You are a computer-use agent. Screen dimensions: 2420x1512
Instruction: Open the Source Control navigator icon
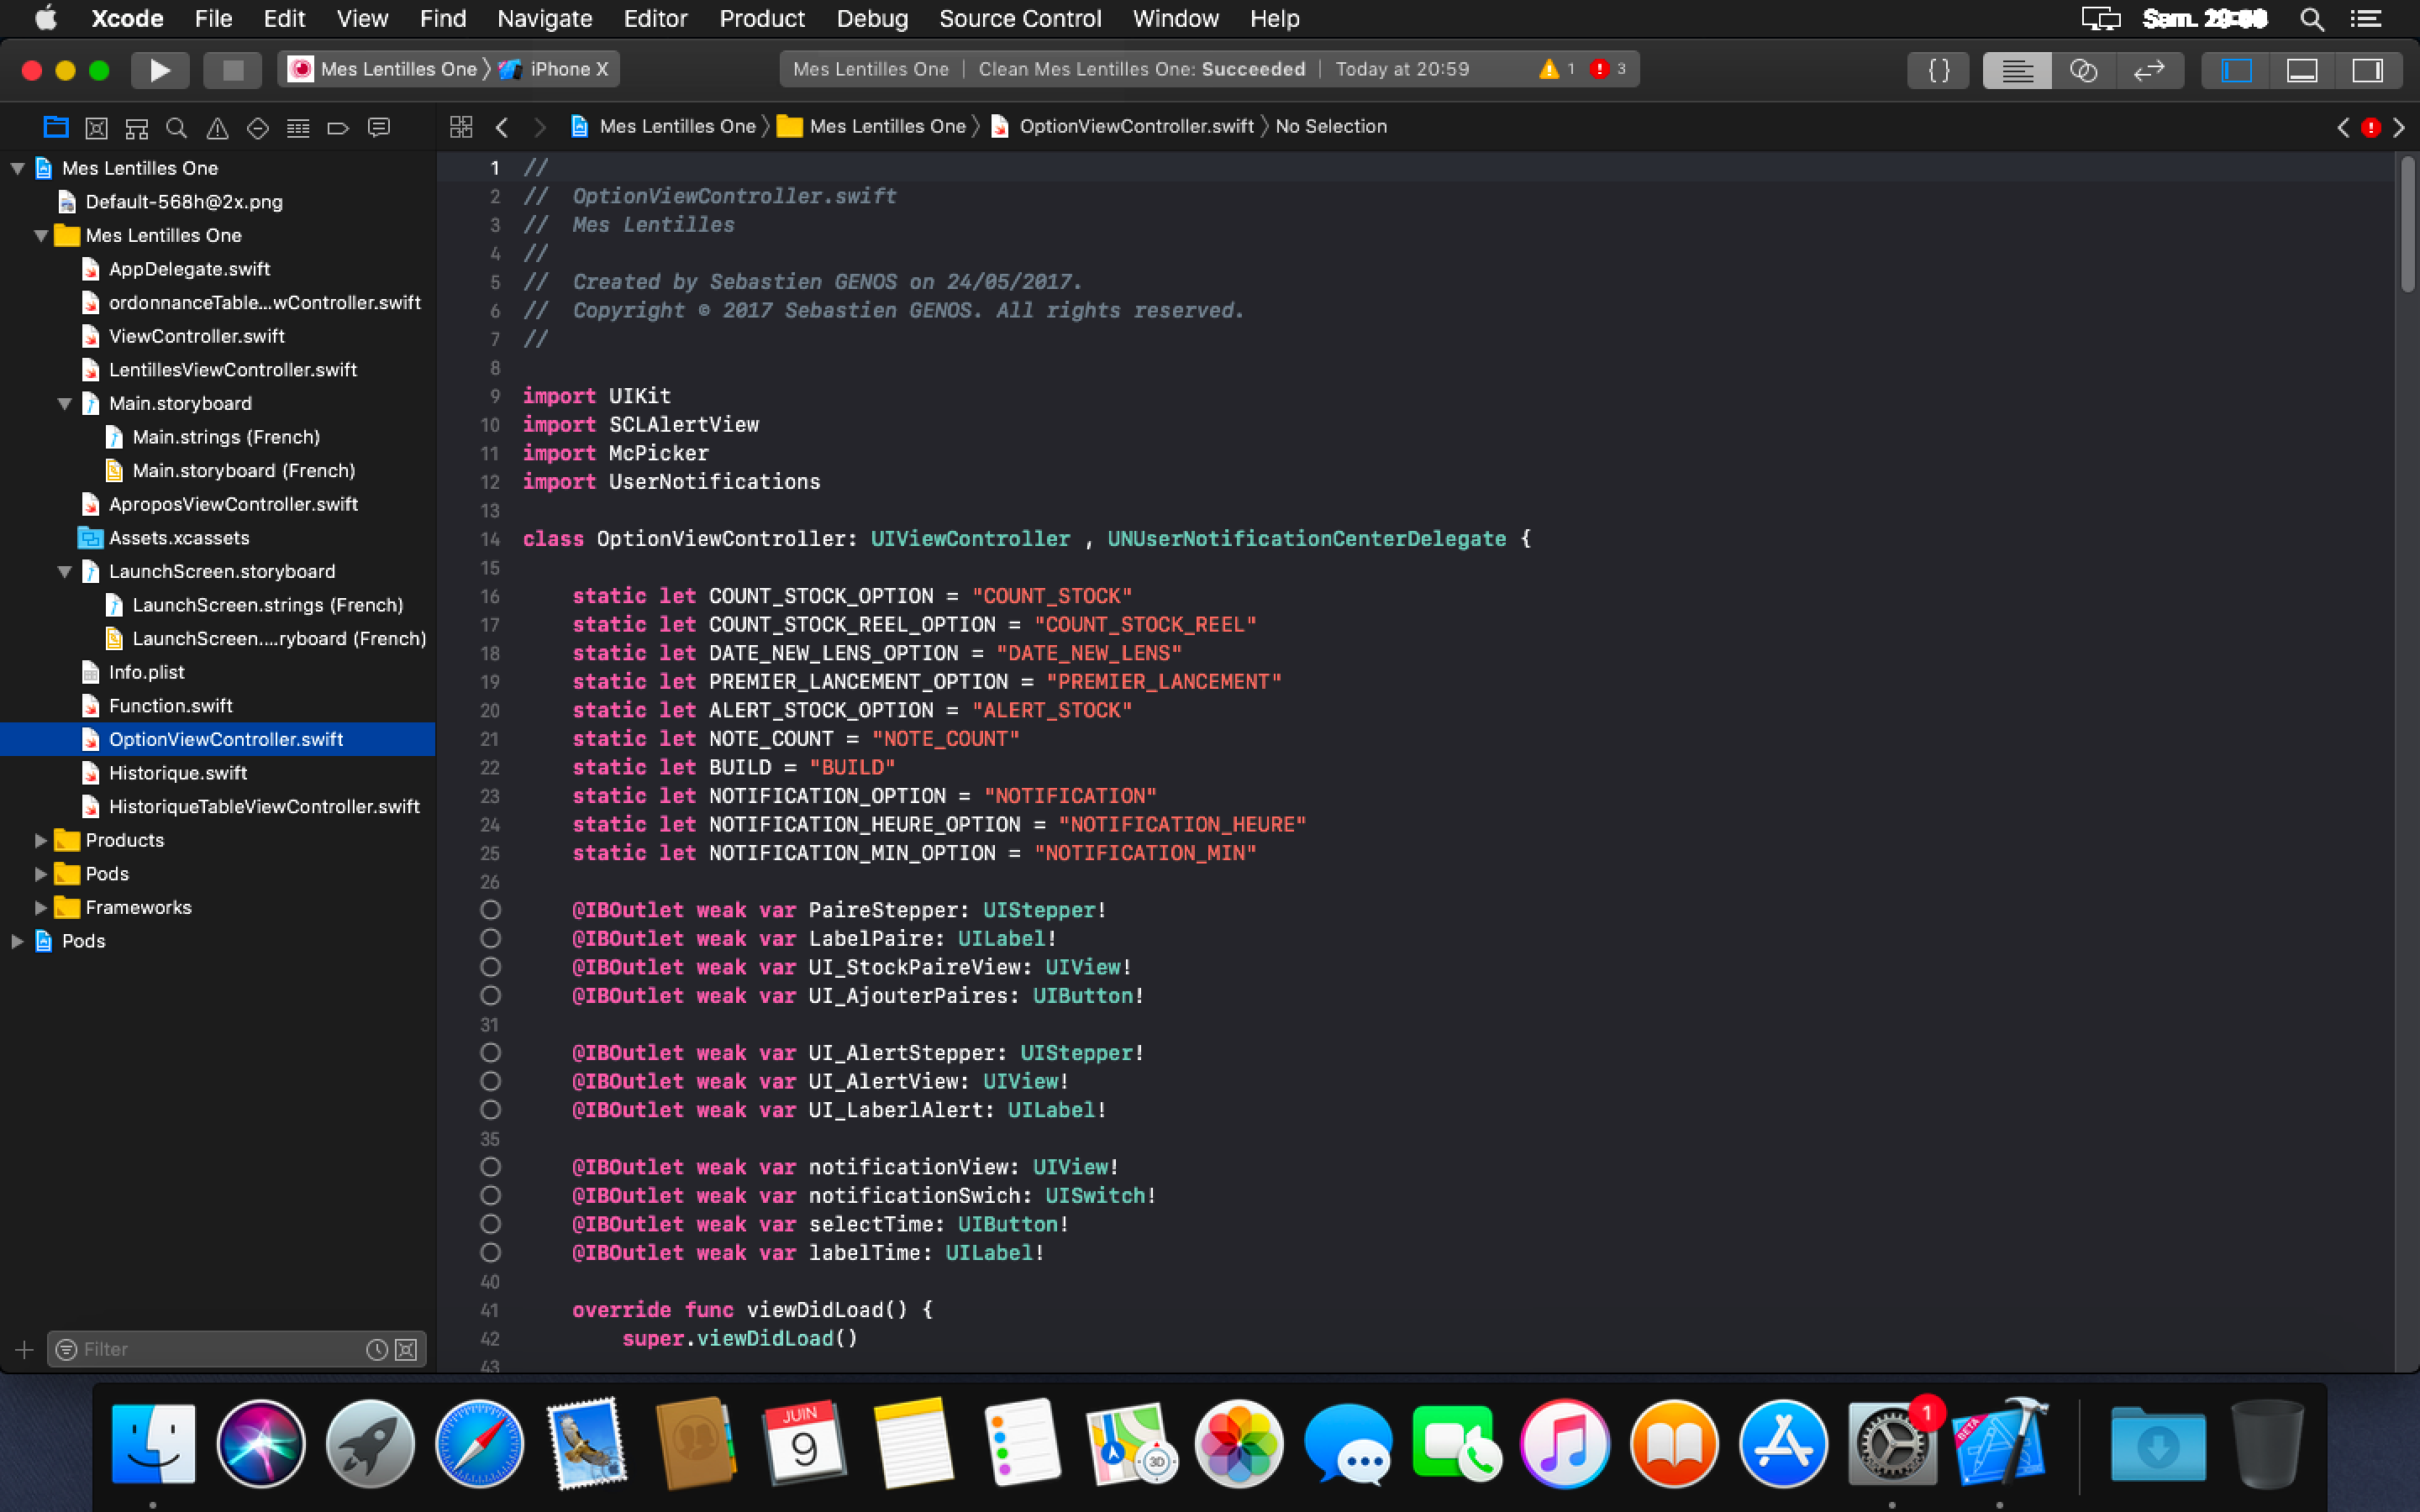pyautogui.click(x=96, y=128)
